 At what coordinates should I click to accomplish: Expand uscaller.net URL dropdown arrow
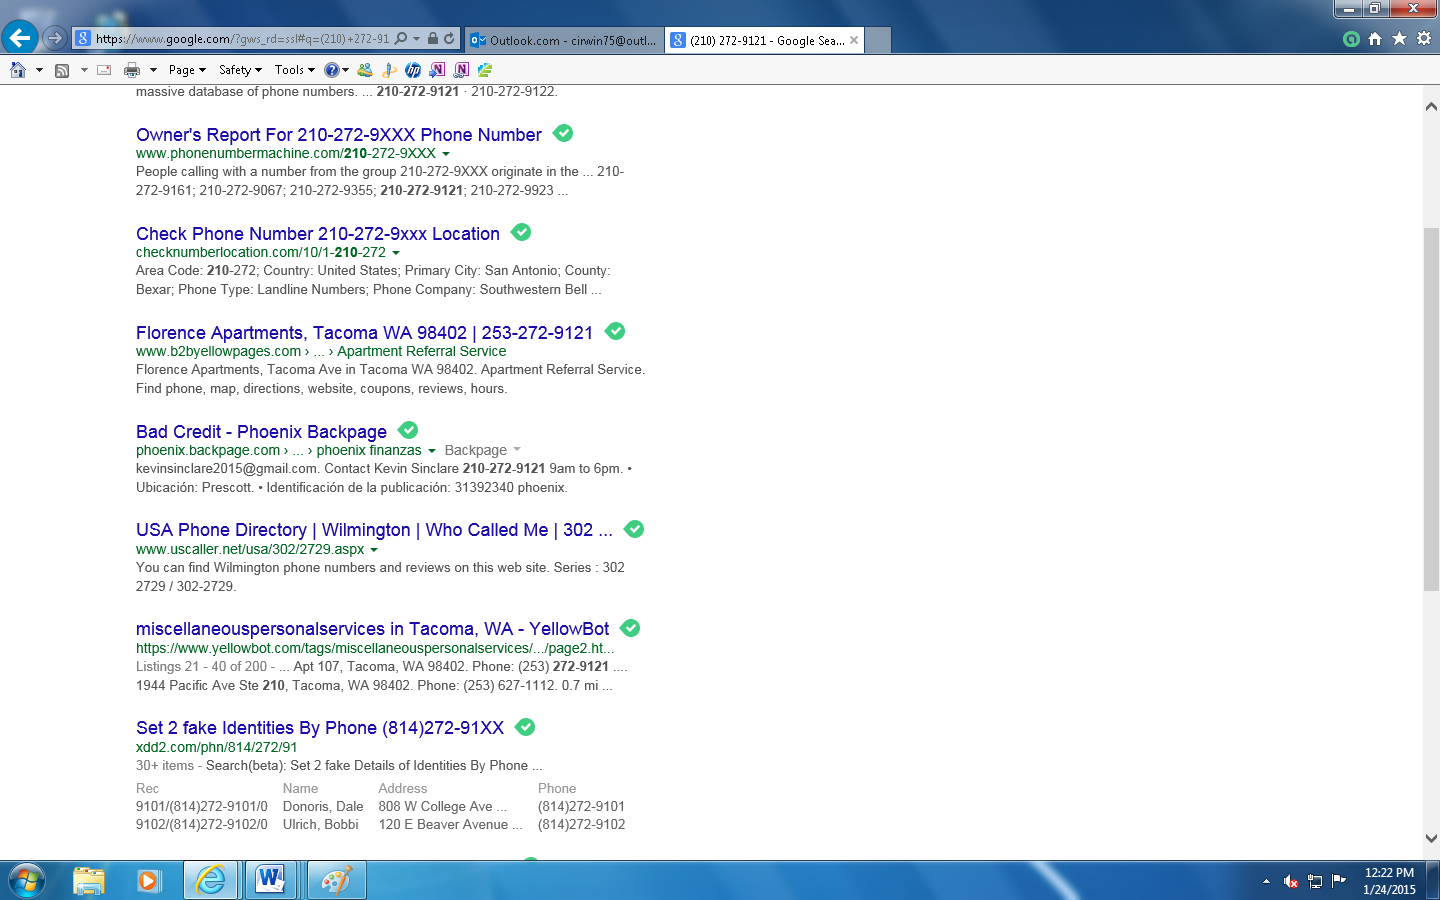pos(374,550)
